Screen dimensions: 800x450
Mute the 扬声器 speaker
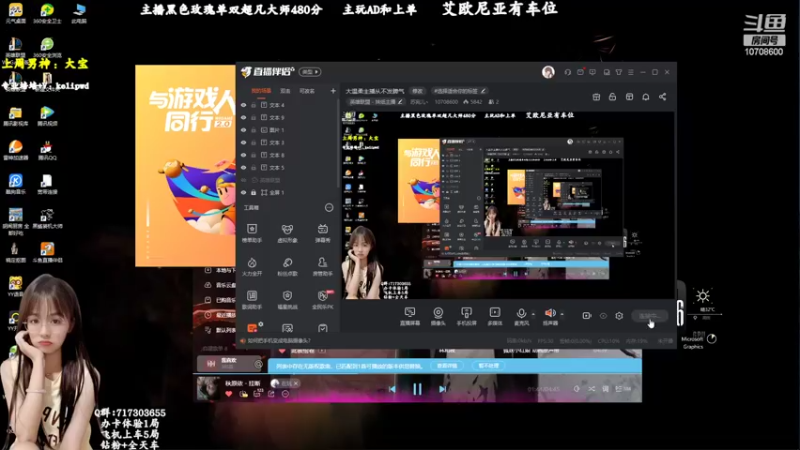(550, 316)
